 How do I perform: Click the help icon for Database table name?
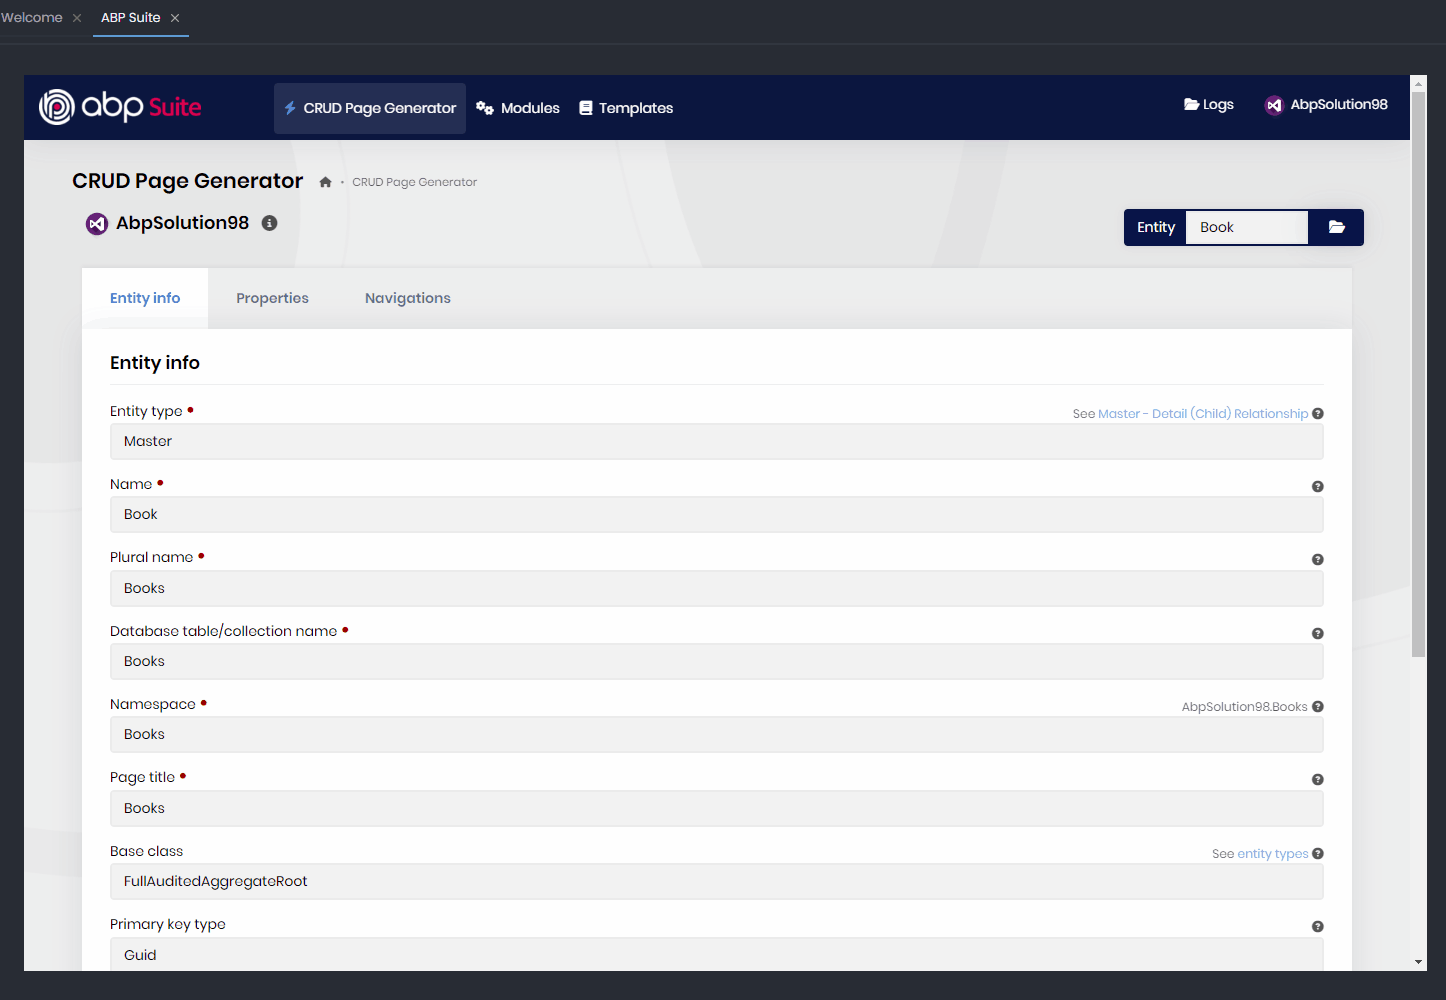pos(1318,634)
